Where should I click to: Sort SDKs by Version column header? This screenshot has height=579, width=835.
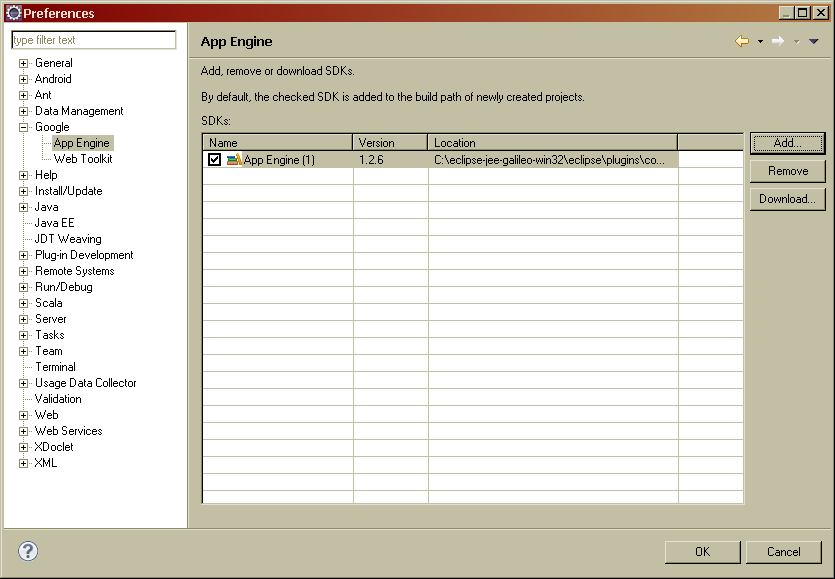click(390, 142)
